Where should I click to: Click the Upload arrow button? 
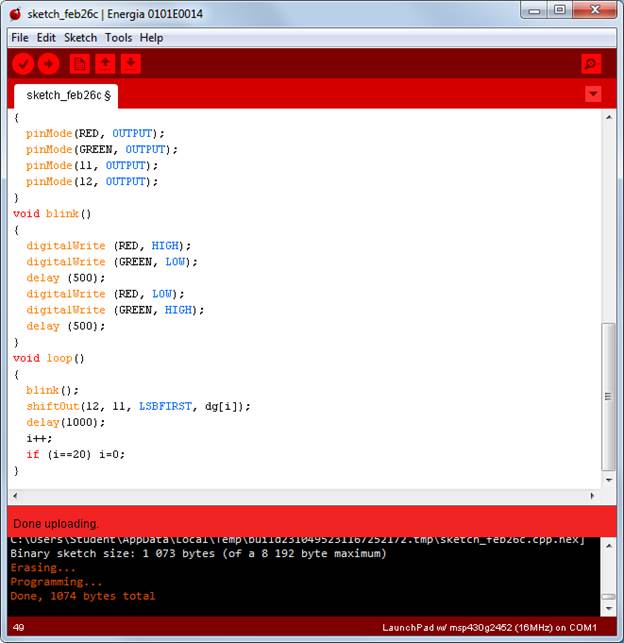48,64
